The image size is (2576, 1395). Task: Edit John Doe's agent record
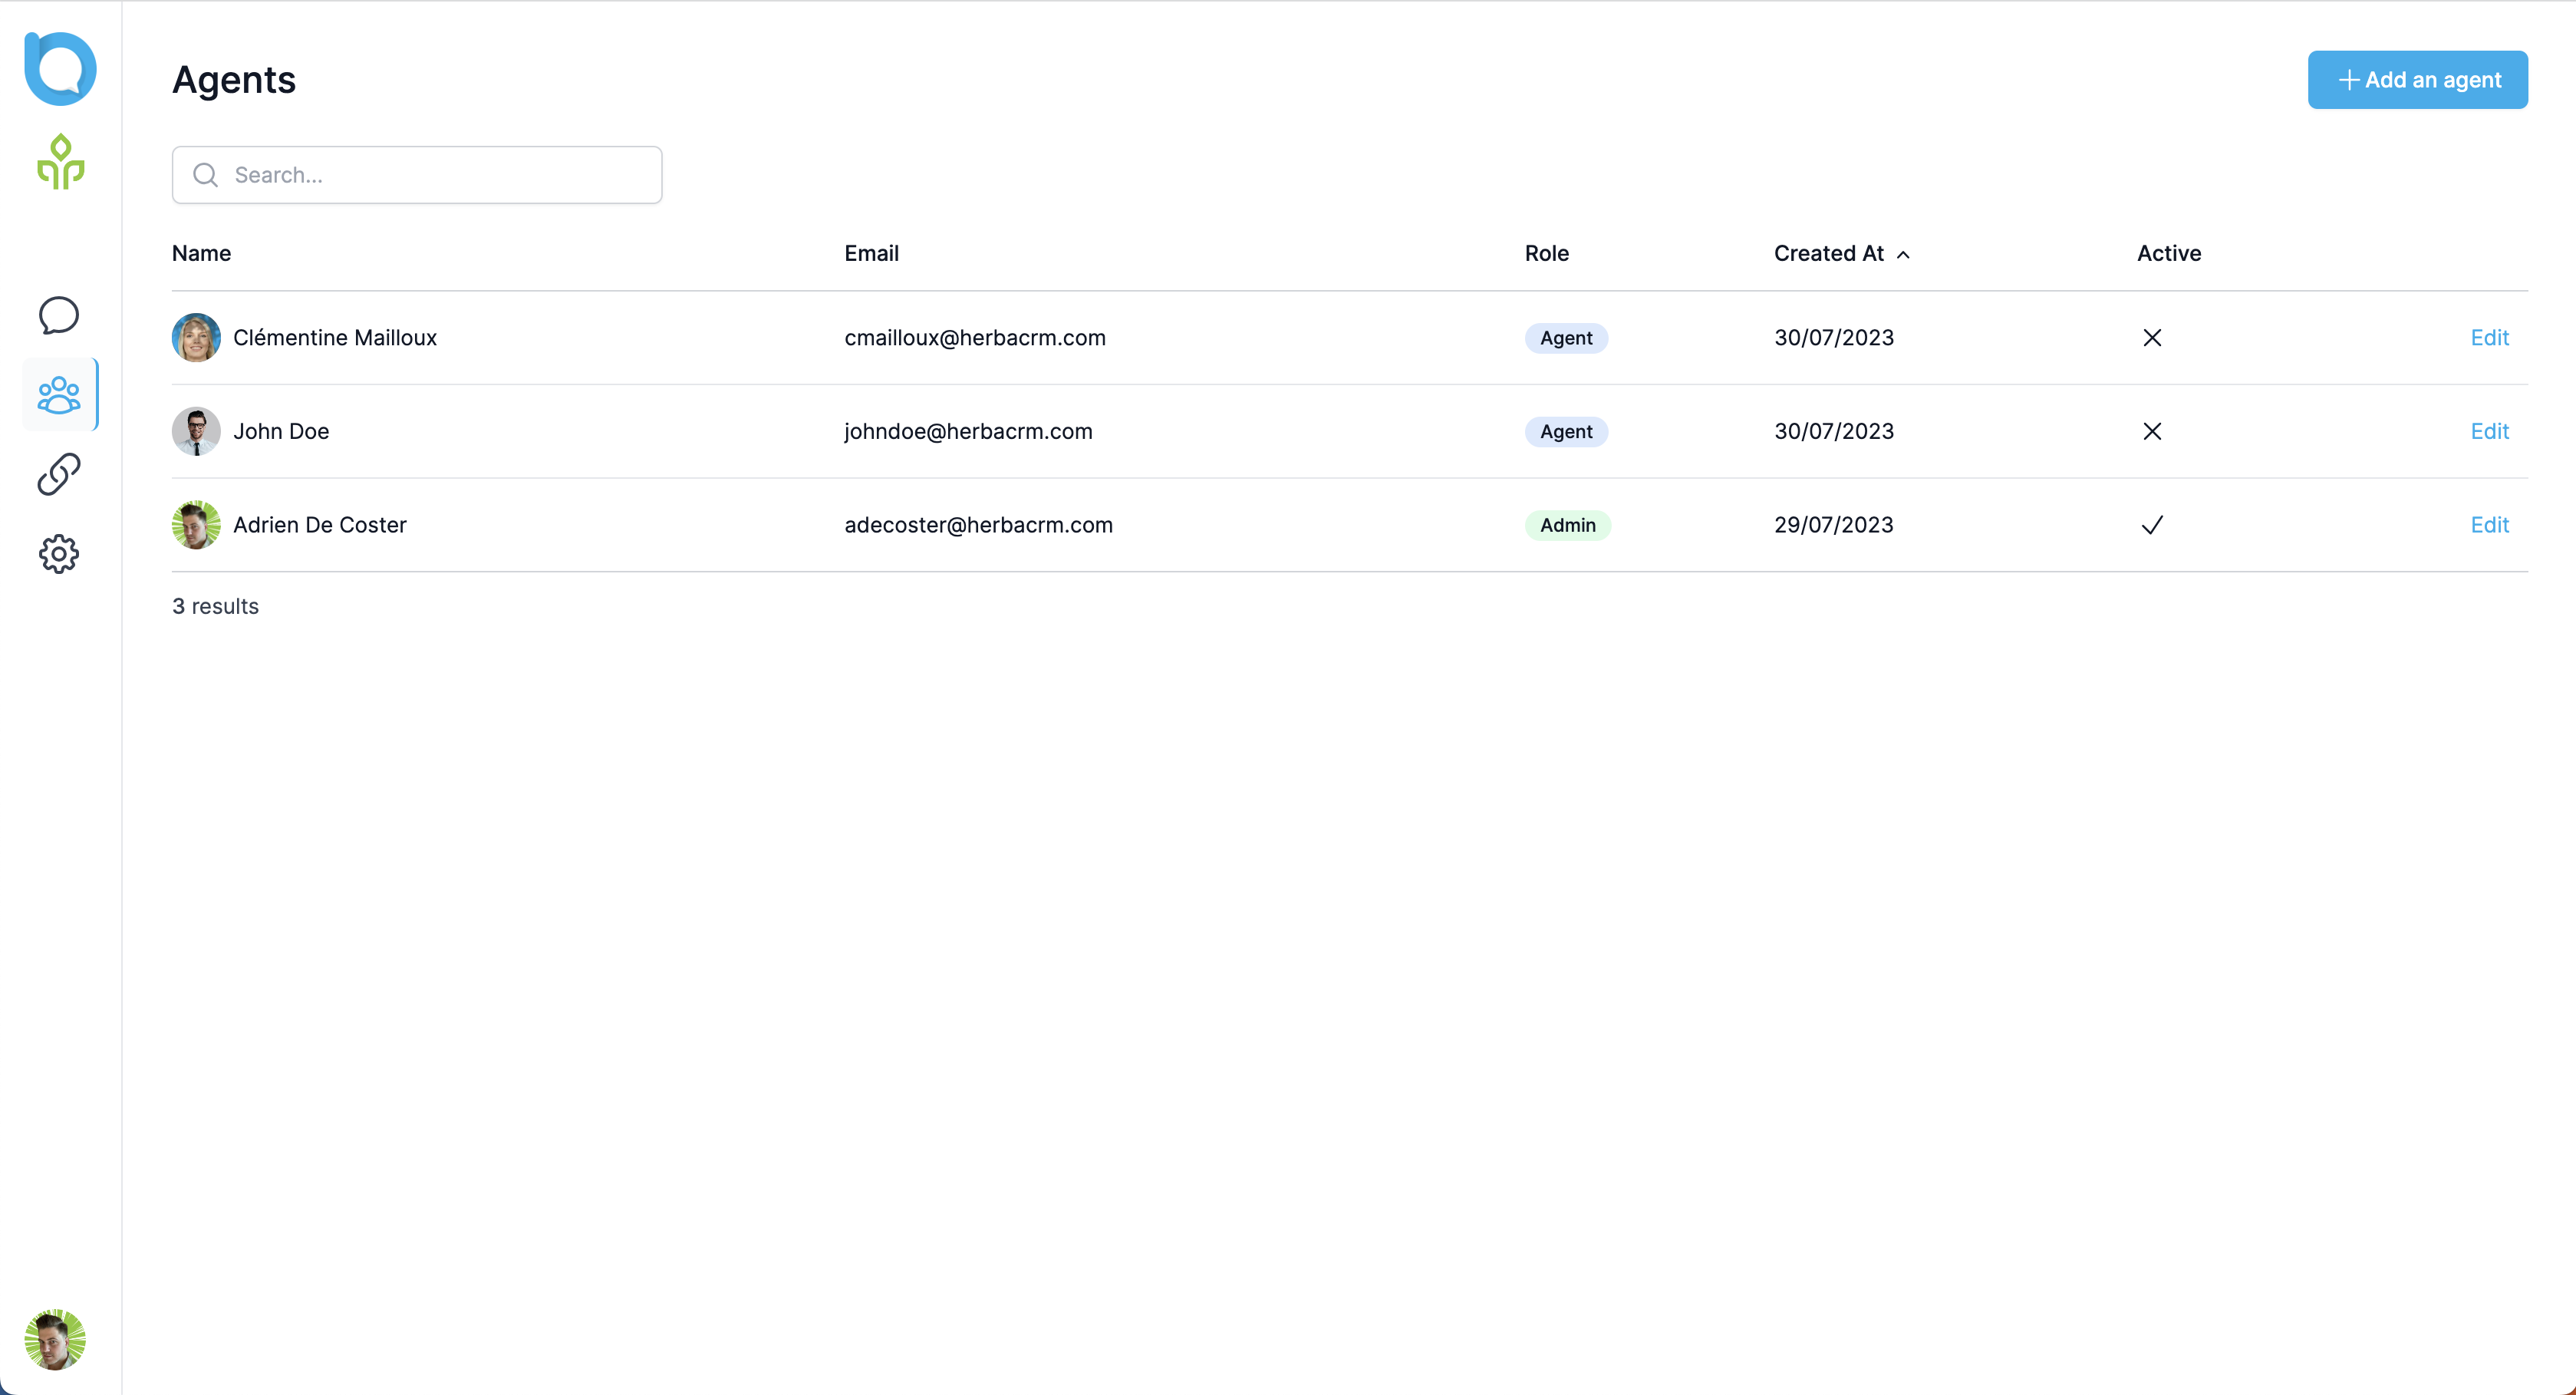click(x=2489, y=431)
